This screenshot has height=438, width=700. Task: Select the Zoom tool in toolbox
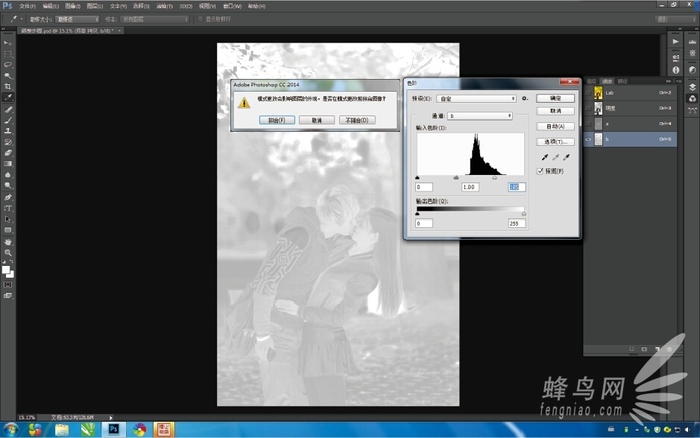(8, 253)
